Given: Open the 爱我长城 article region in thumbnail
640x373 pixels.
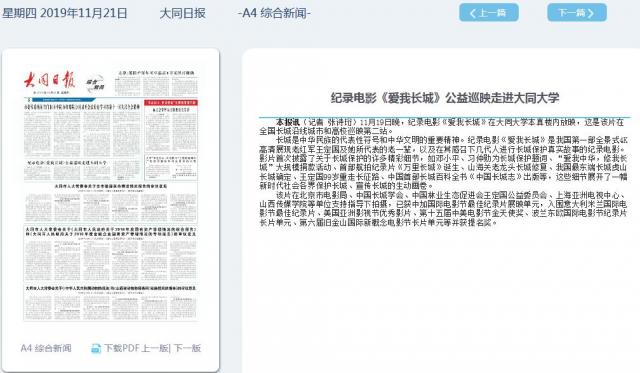Looking at the screenshot, I should [83, 169].
